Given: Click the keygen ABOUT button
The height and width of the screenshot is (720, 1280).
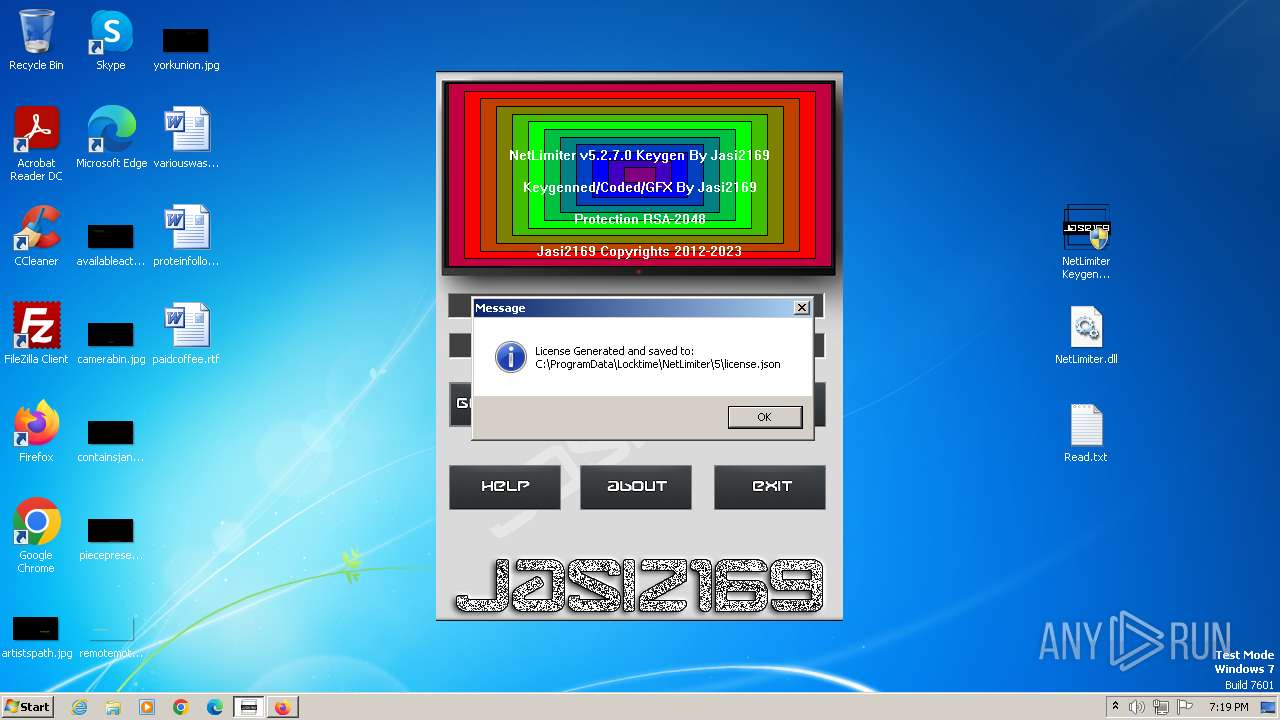Looking at the screenshot, I should [x=636, y=487].
